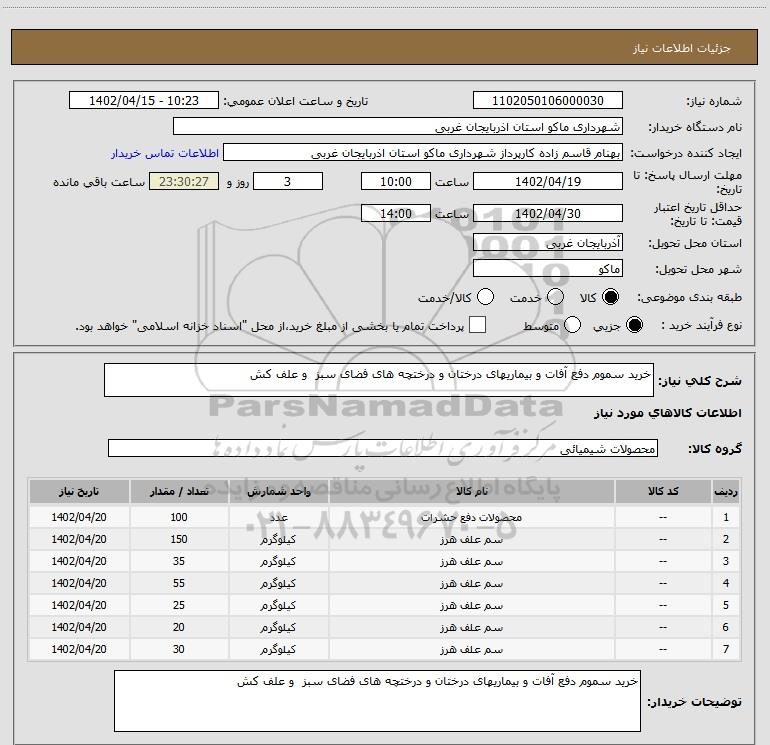This screenshot has width=770, height=745.
Task: Toggle the اسناد خزانه اسلامی payment checkbox
Action: 477,325
